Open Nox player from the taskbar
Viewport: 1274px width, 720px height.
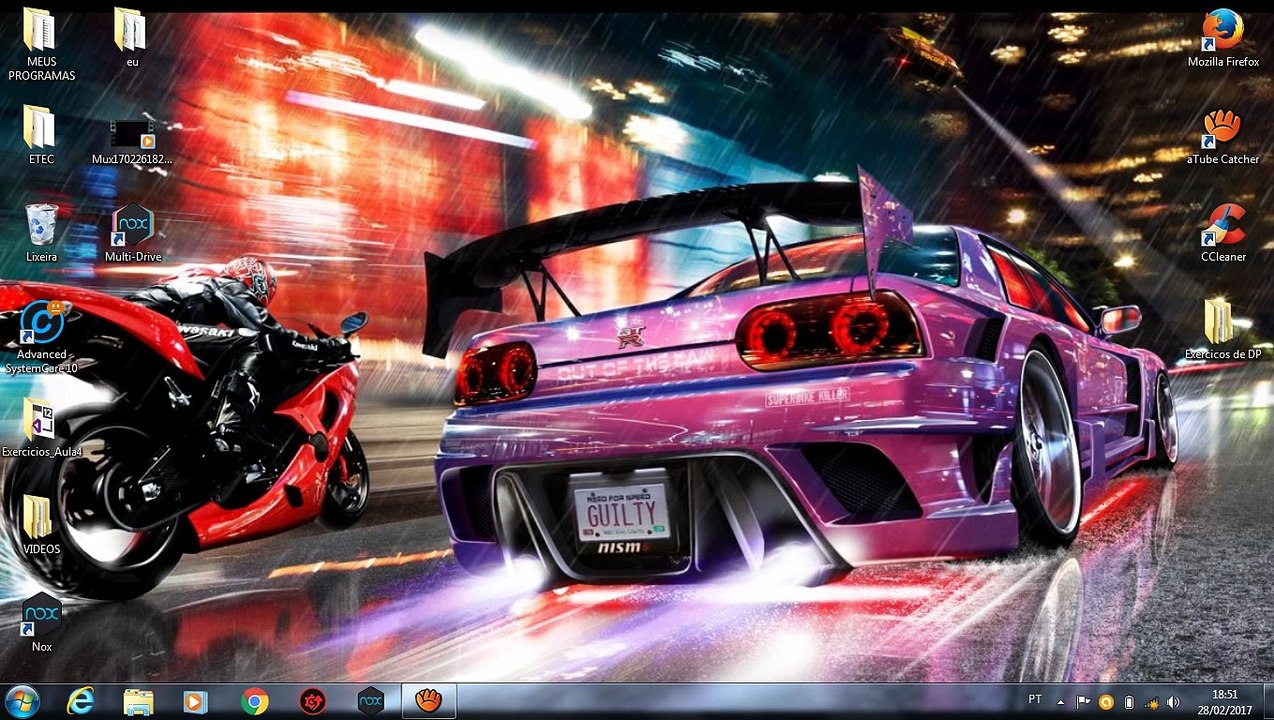pyautogui.click(x=371, y=701)
